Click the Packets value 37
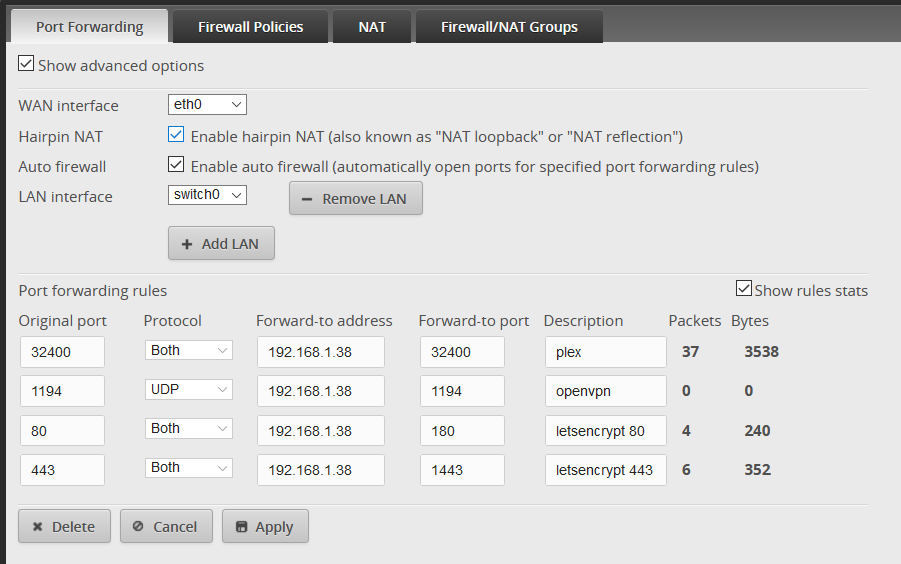The image size is (901, 564). [690, 351]
